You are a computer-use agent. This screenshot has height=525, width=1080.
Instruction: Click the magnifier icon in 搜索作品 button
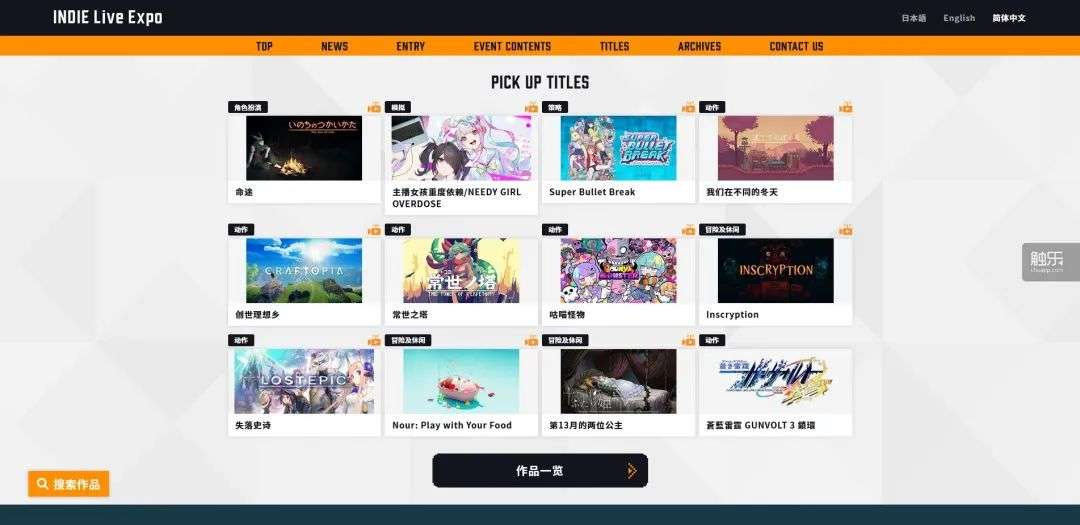pyautogui.click(x=43, y=484)
